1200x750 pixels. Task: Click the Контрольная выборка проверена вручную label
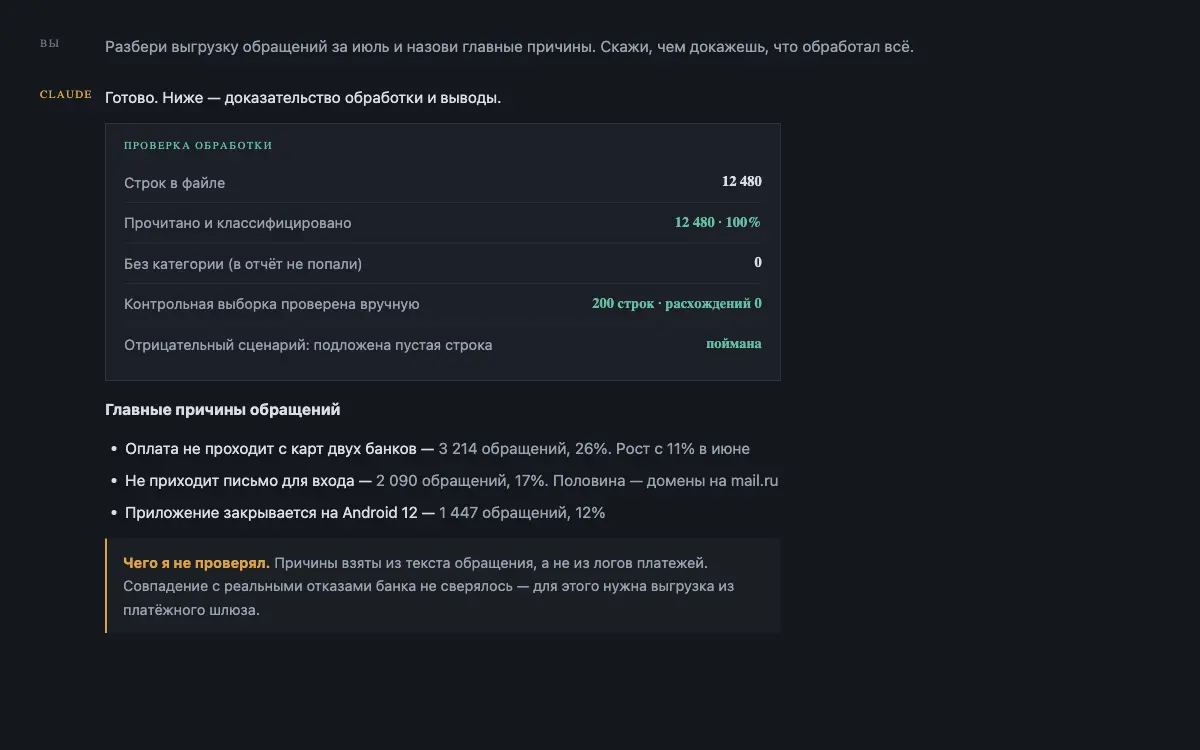click(272, 304)
